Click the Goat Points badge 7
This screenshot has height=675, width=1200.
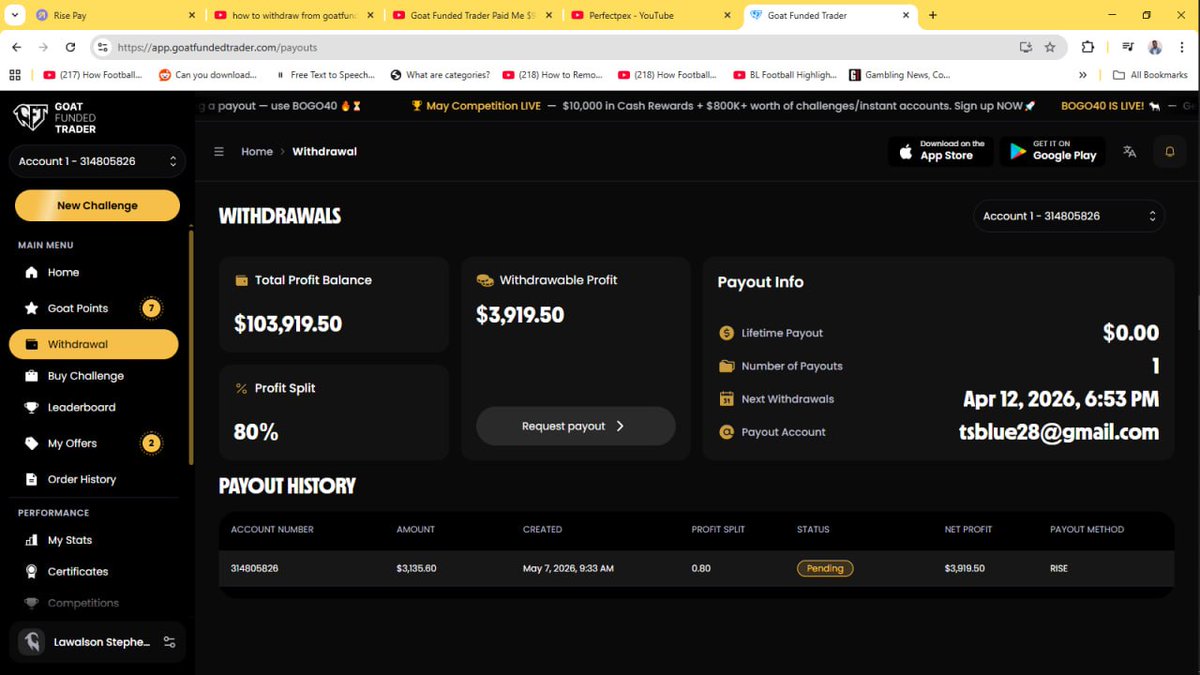[x=152, y=308]
